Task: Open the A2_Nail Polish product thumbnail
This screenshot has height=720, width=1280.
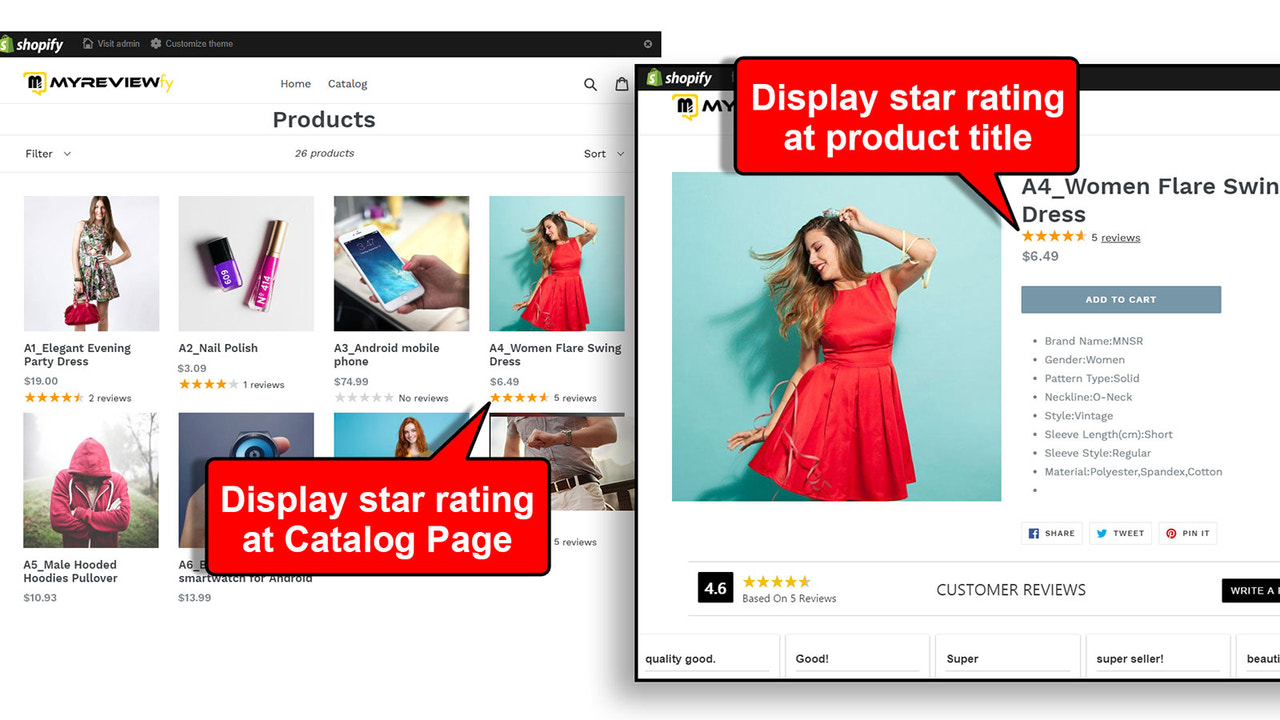Action: (x=246, y=263)
